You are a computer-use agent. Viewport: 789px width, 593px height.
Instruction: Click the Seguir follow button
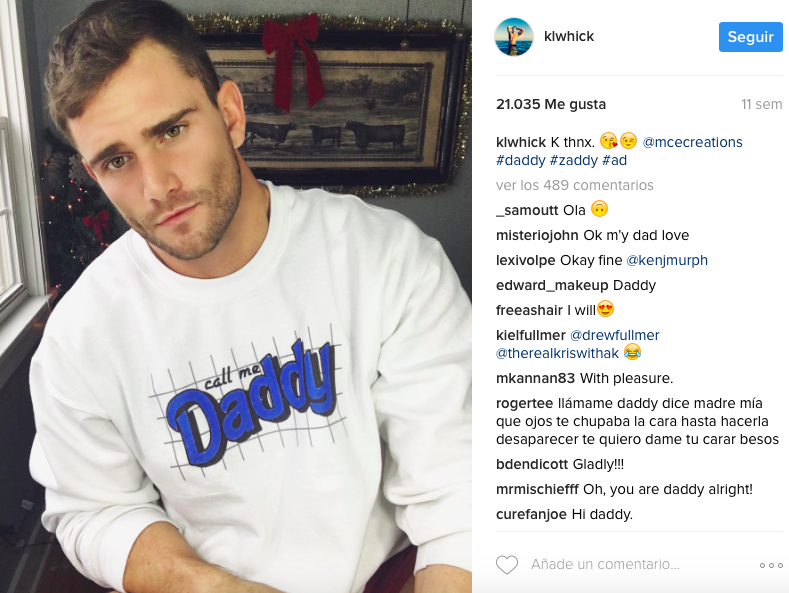pyautogui.click(x=750, y=37)
